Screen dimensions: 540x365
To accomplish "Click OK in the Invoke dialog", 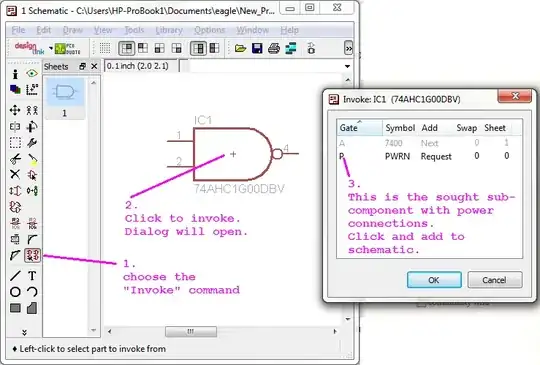I will click(x=434, y=280).
